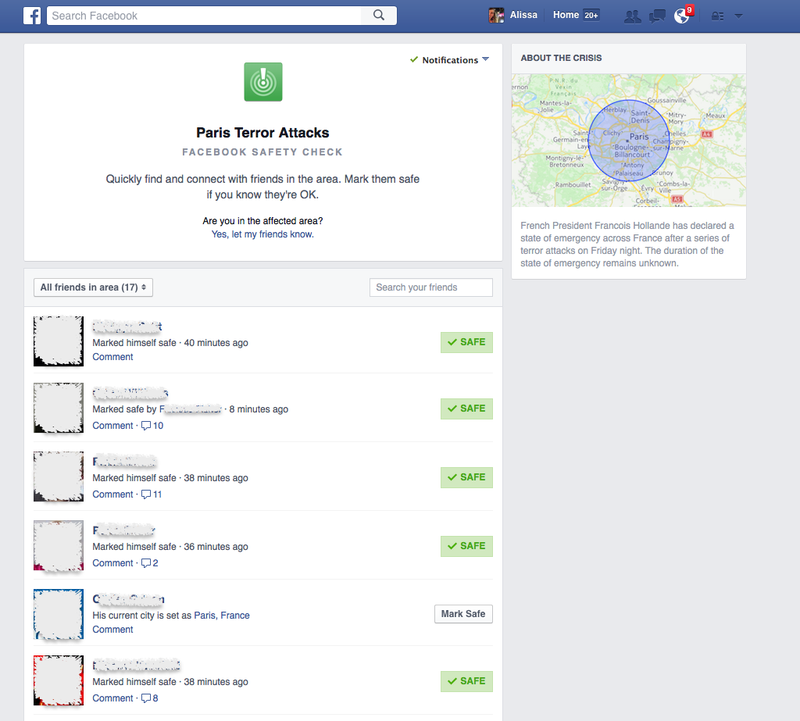Open the 2 comments count icon
Screen dimensions: 800x721
click(149, 563)
